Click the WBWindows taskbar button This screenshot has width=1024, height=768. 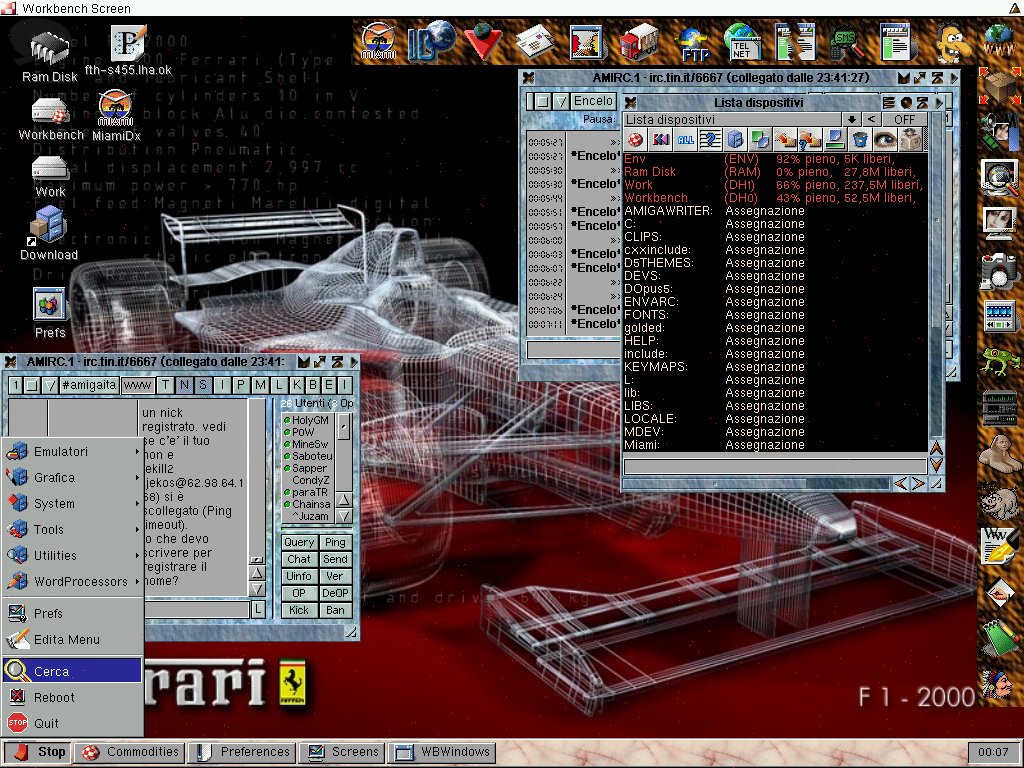tap(441, 752)
